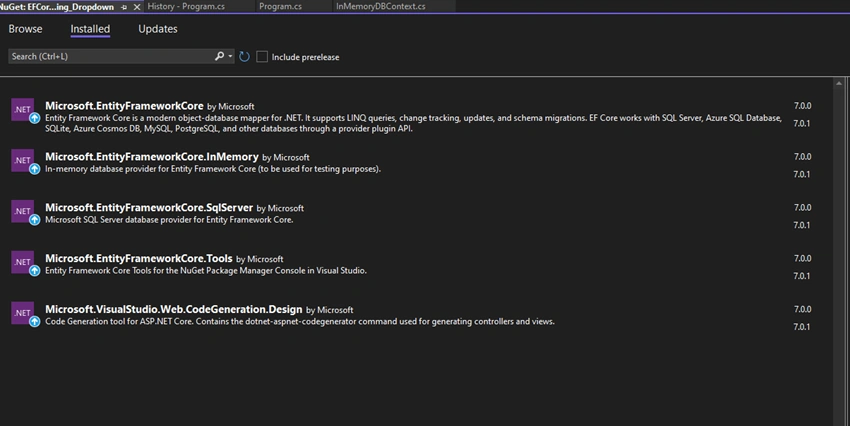The image size is (850, 426).
Task: Click the package list scrollbar up arrow
Action: pos(839,83)
